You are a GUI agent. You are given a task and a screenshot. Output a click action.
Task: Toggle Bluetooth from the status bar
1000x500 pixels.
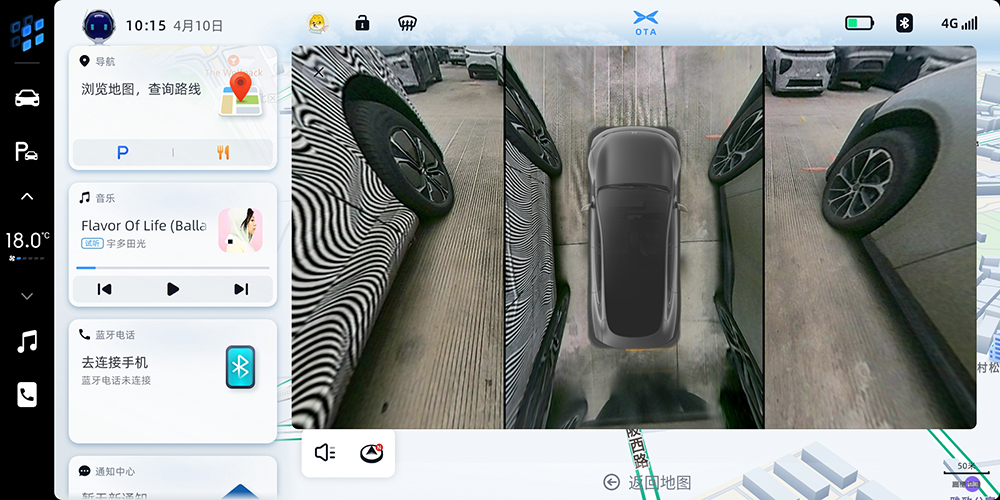[x=904, y=23]
